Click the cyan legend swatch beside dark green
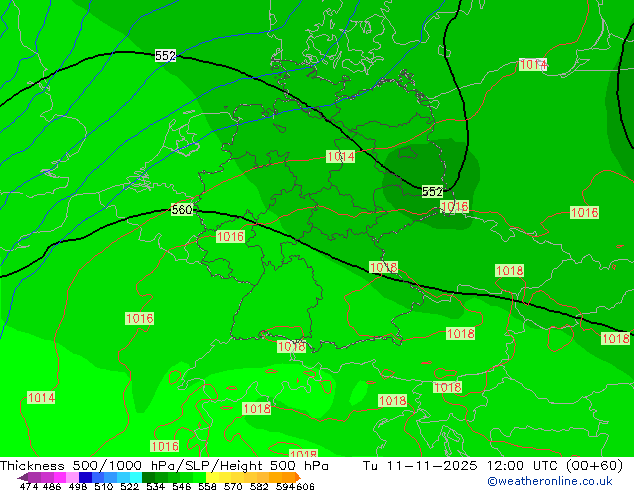 pos(136,477)
